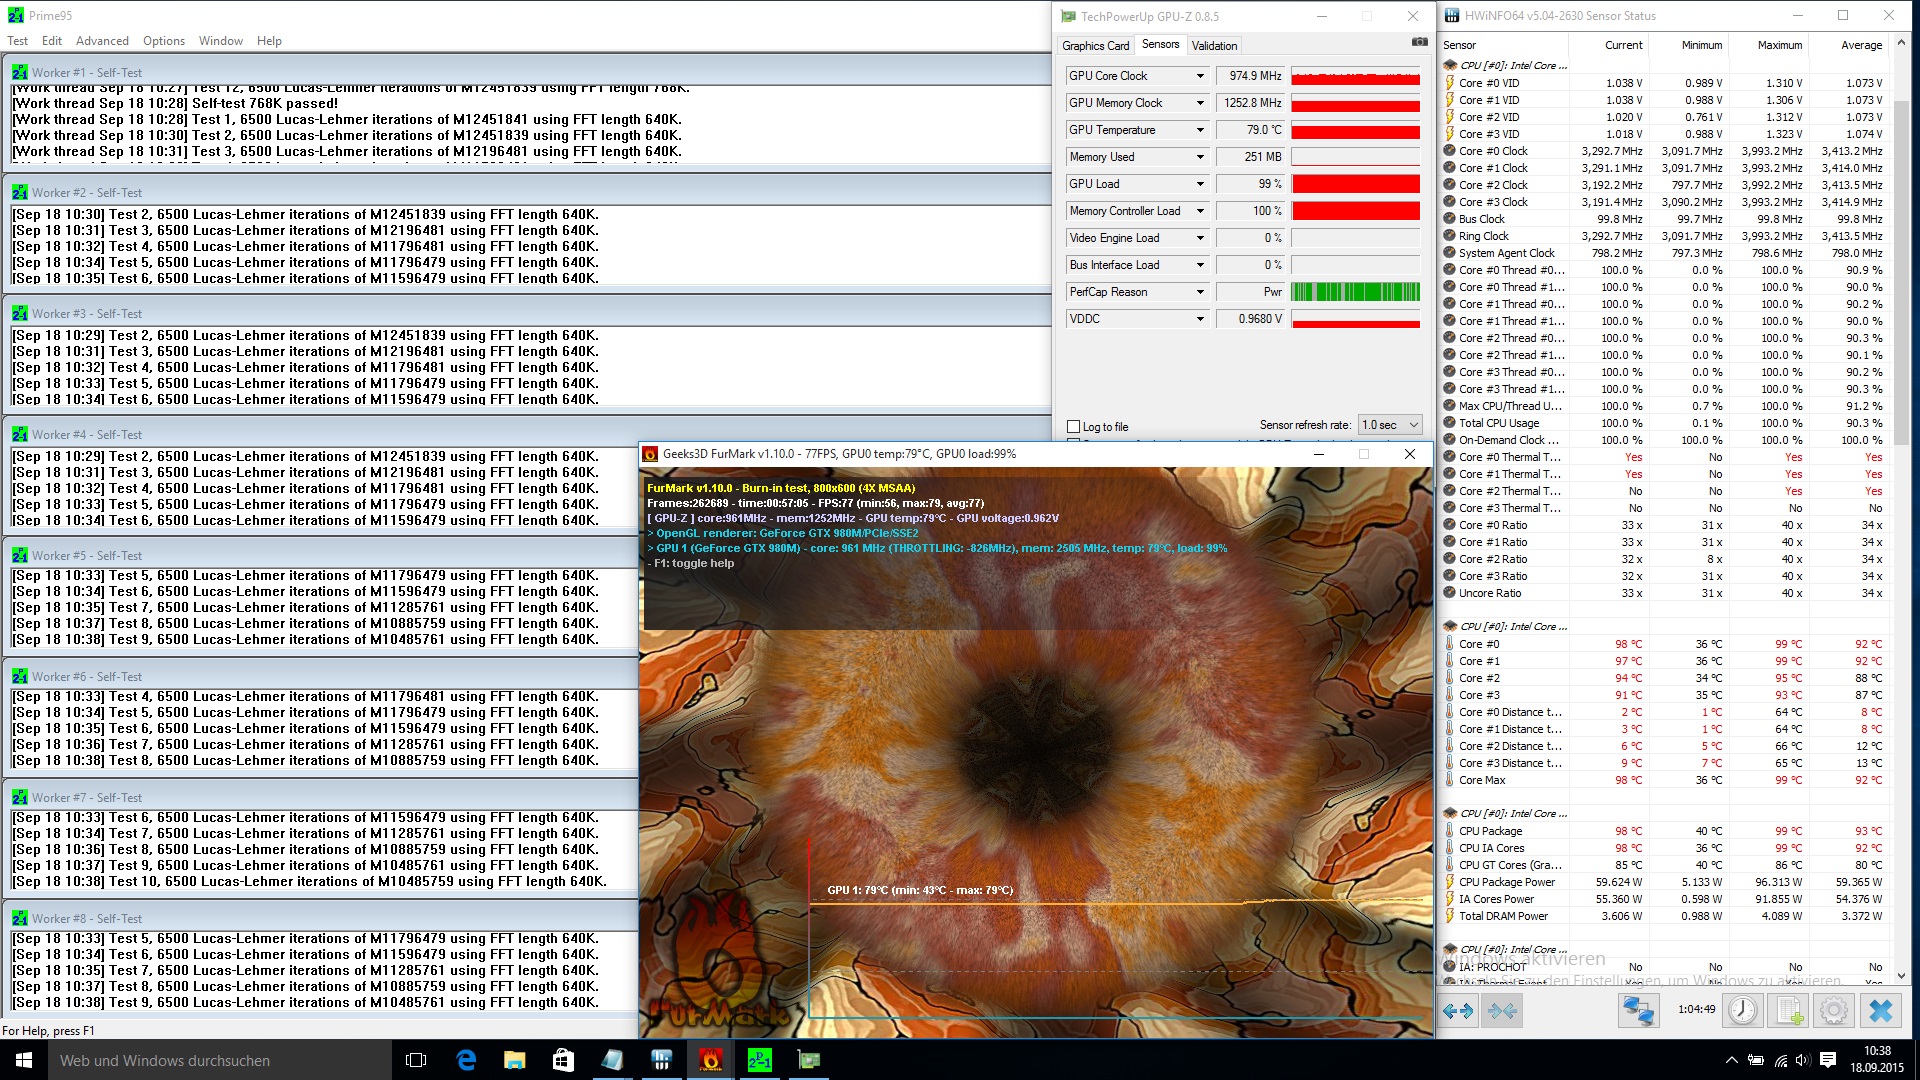
Task: Open Task View on taskbar
Action: point(416,1060)
